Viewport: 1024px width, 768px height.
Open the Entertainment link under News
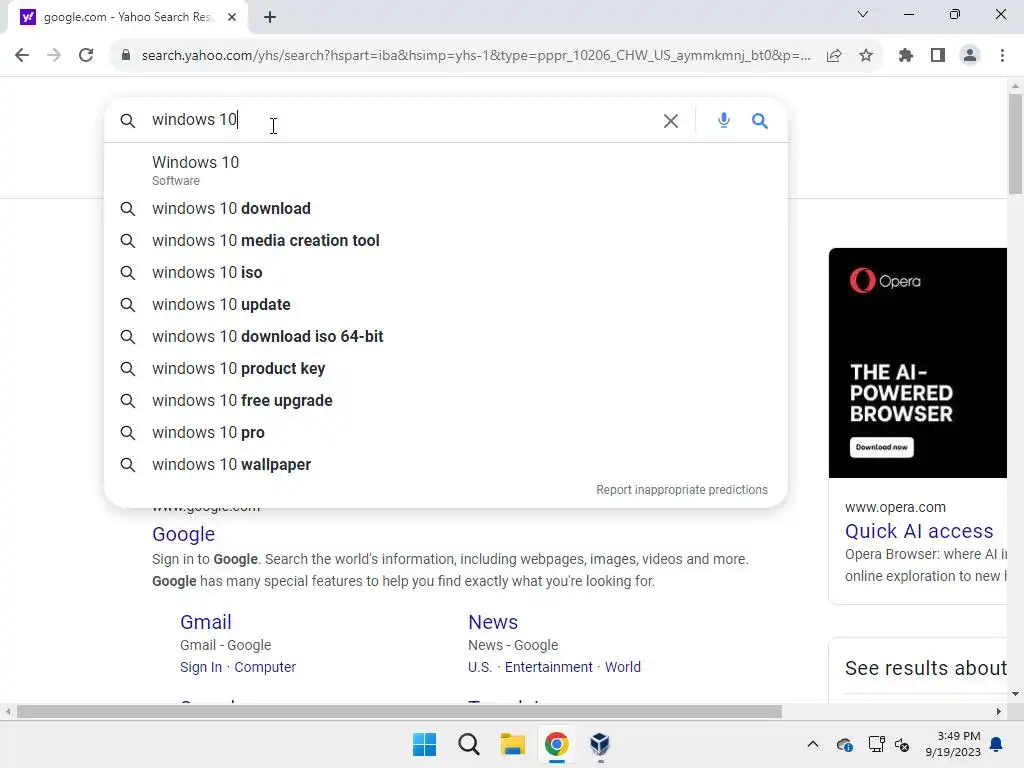[549, 667]
